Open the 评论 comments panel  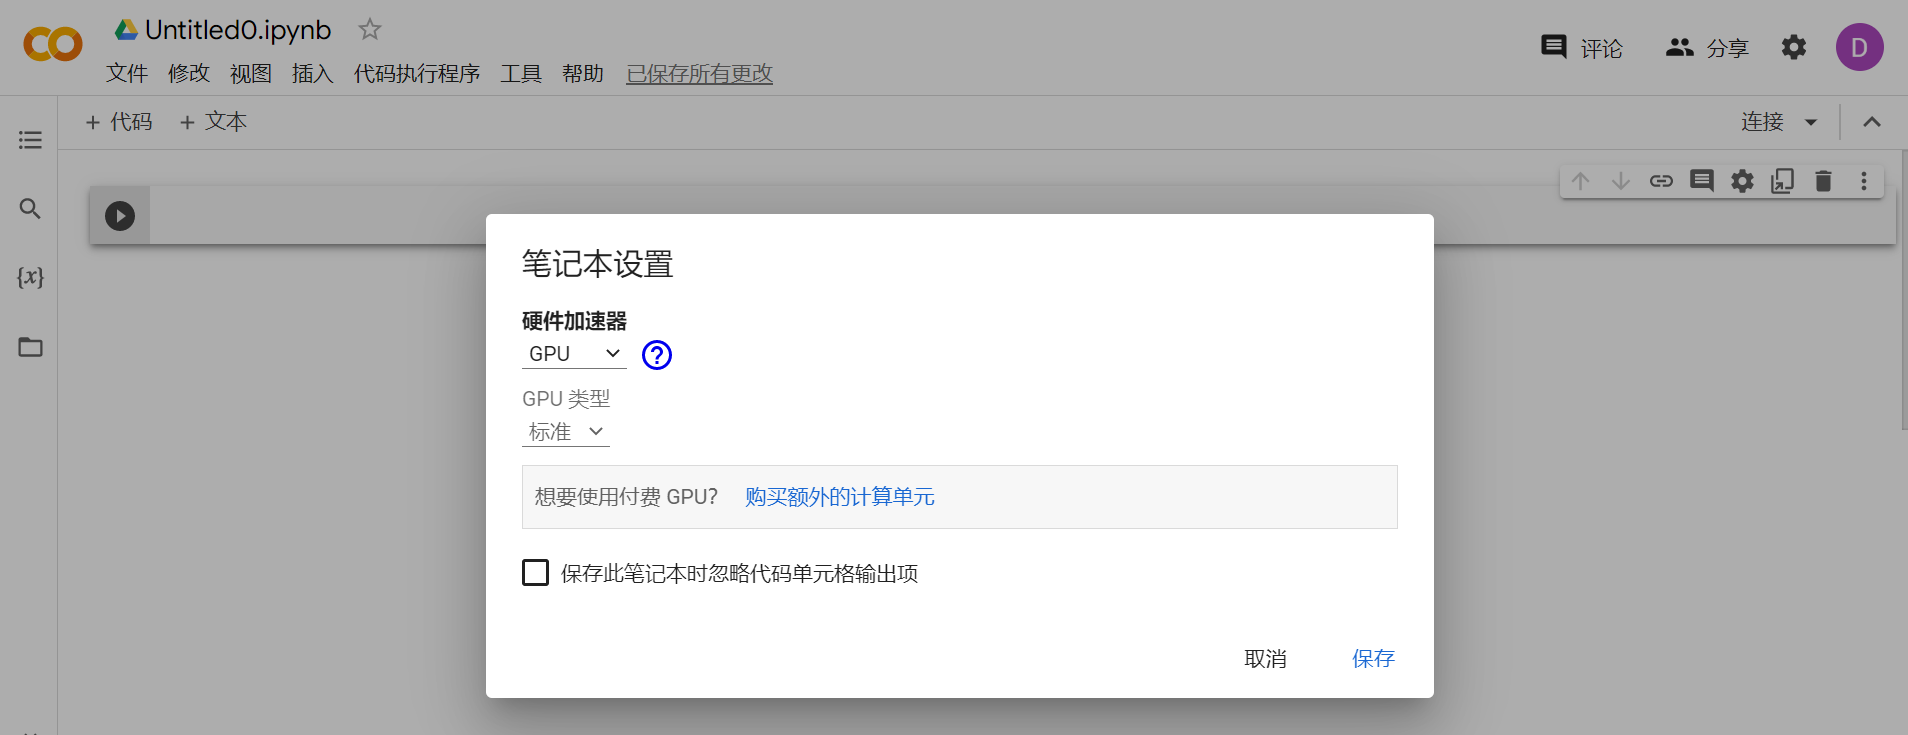pyautogui.click(x=1582, y=48)
